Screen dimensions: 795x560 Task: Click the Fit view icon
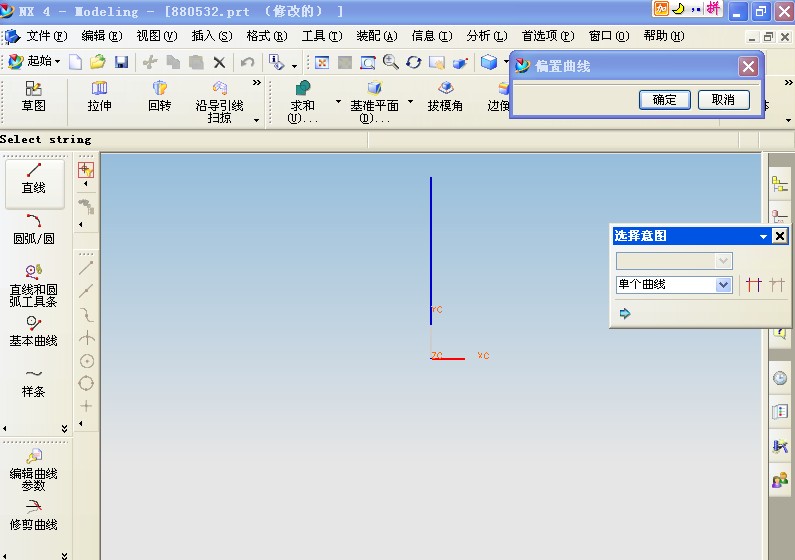point(321,62)
